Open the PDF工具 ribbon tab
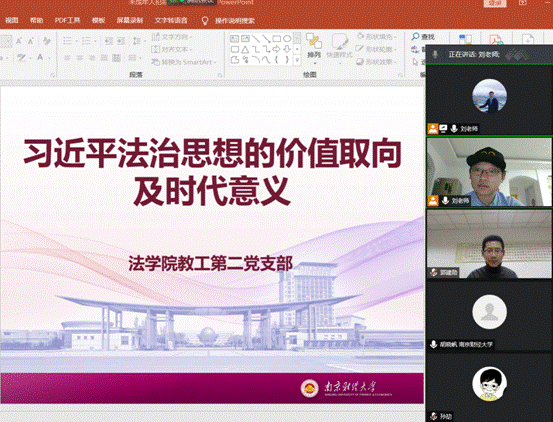 (x=67, y=20)
